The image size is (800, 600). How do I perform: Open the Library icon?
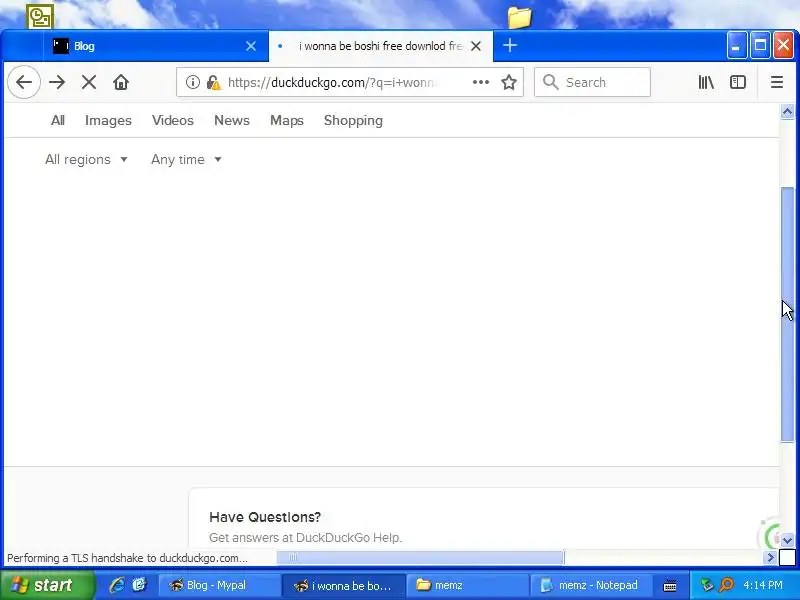pos(706,82)
